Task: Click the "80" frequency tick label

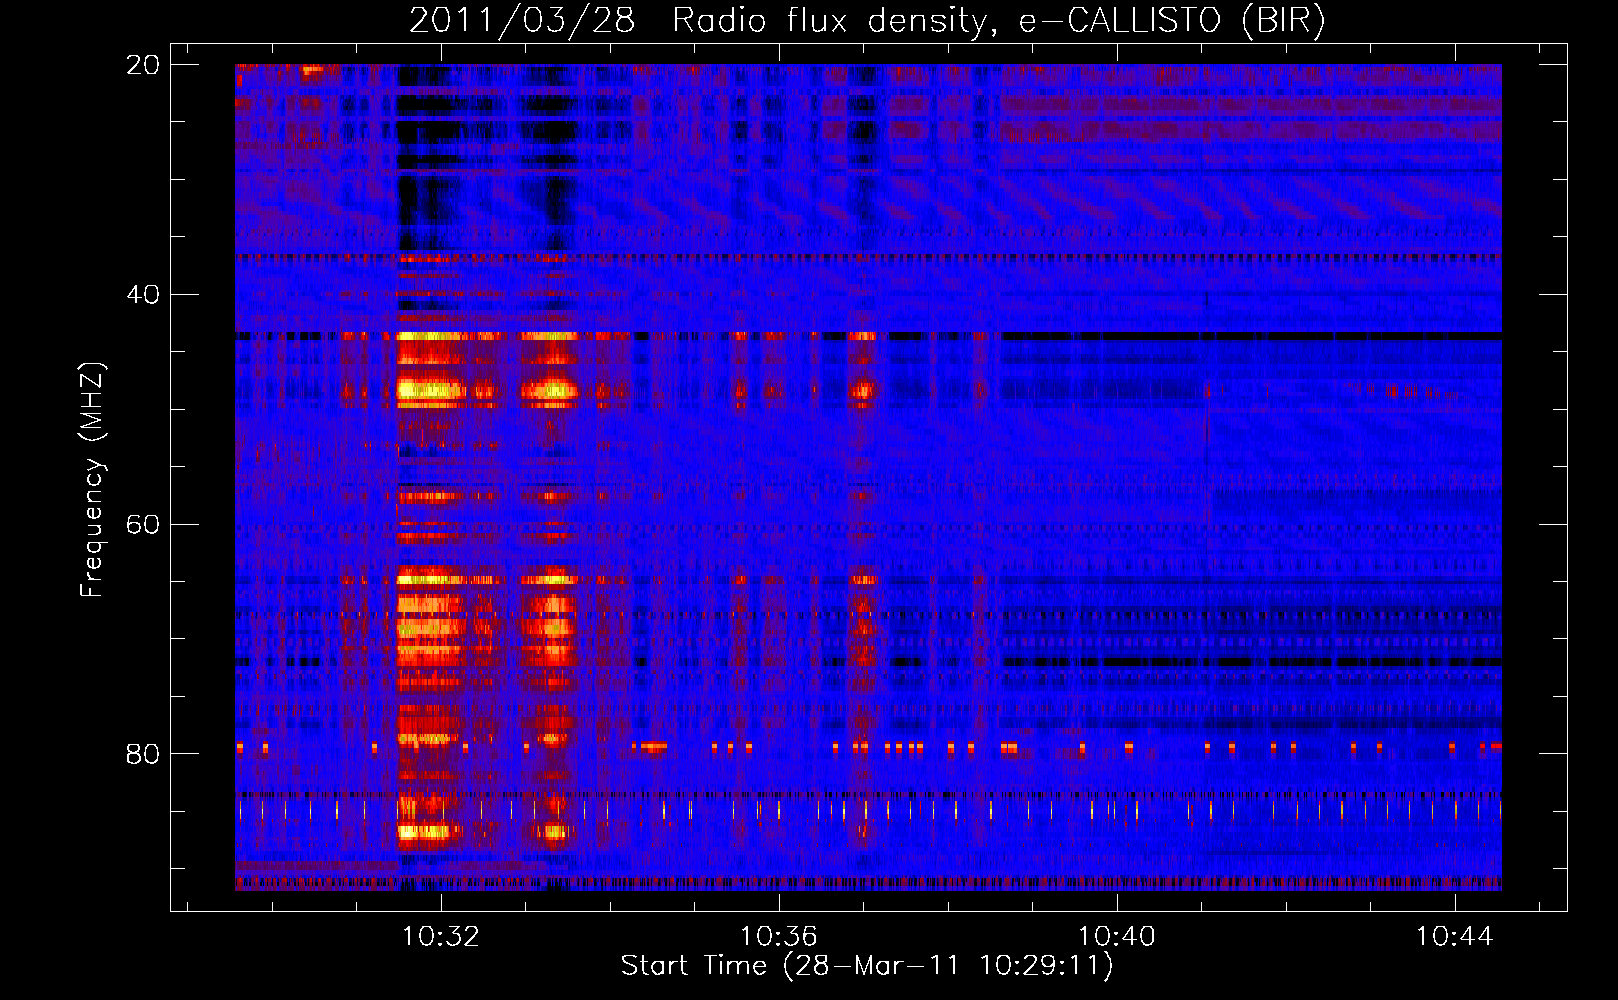Action: [142, 754]
